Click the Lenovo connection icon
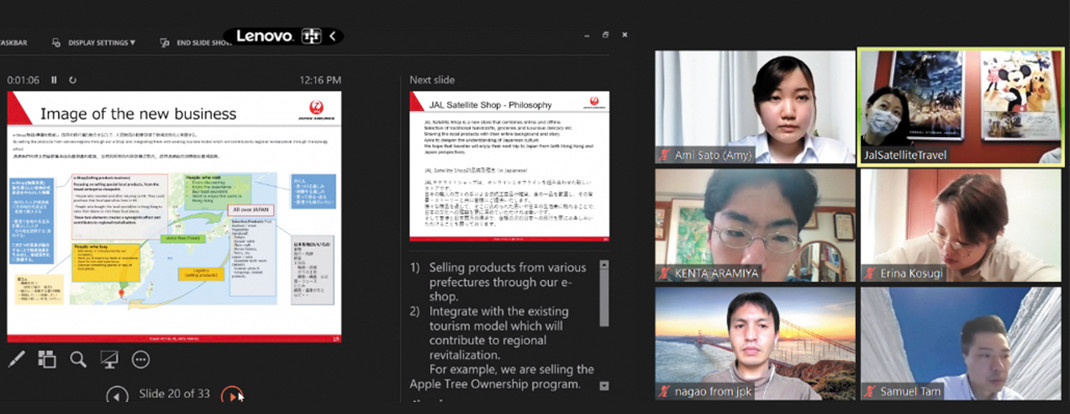This screenshot has height=414, width=1070. point(310,36)
